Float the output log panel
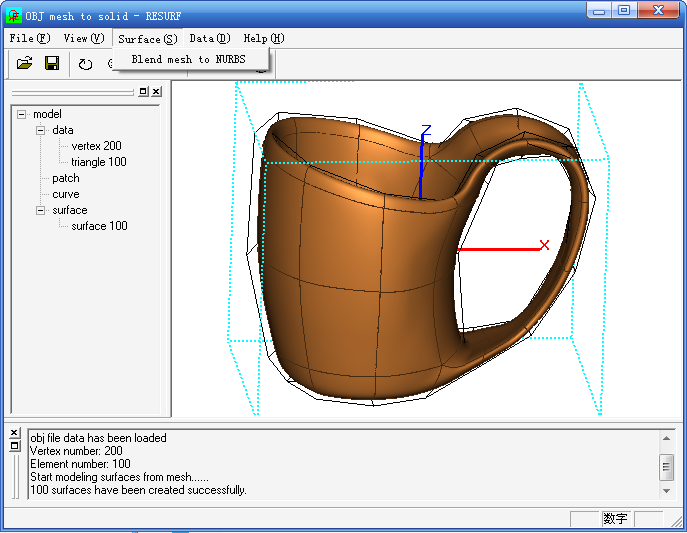The image size is (687, 533). pyautogui.click(x=14, y=446)
